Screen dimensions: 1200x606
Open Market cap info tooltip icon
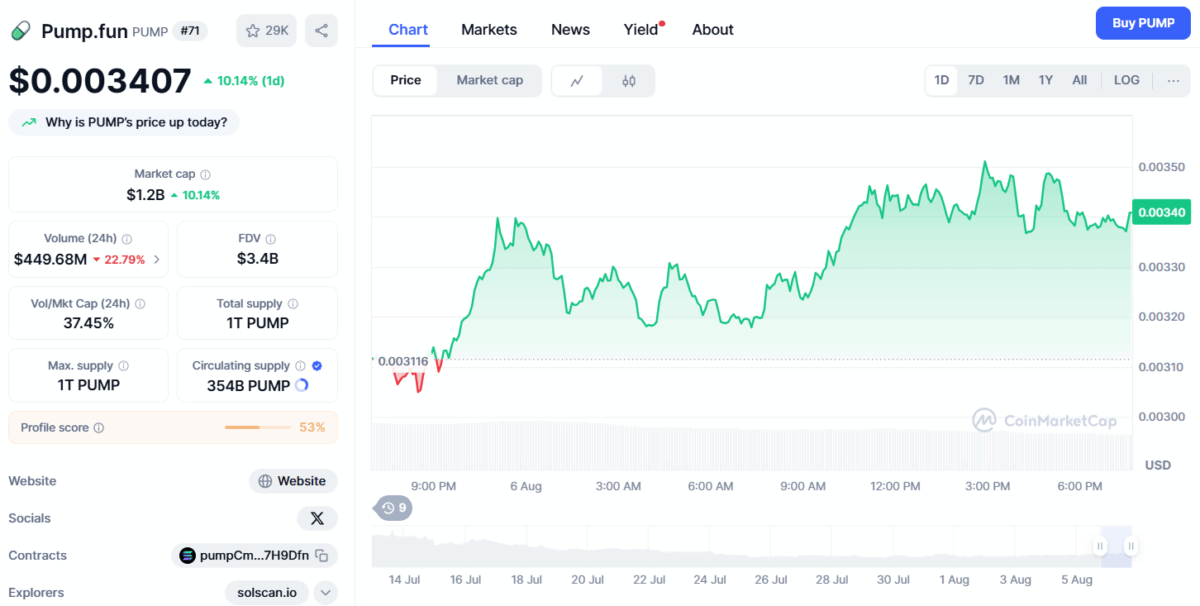coord(205,174)
